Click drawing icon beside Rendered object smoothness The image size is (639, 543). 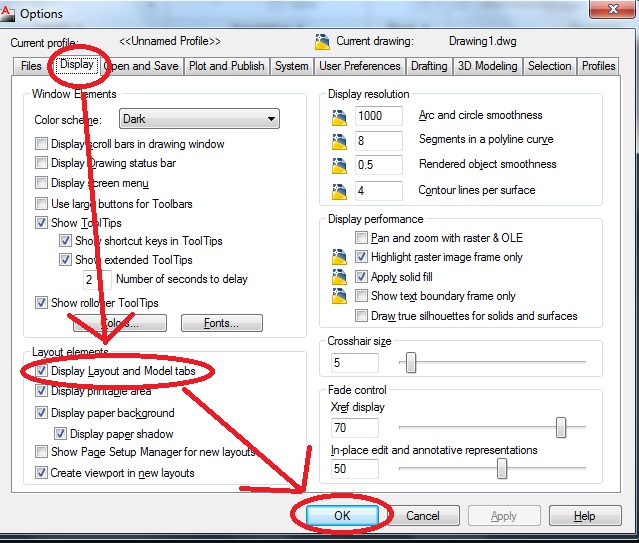pyautogui.click(x=339, y=166)
